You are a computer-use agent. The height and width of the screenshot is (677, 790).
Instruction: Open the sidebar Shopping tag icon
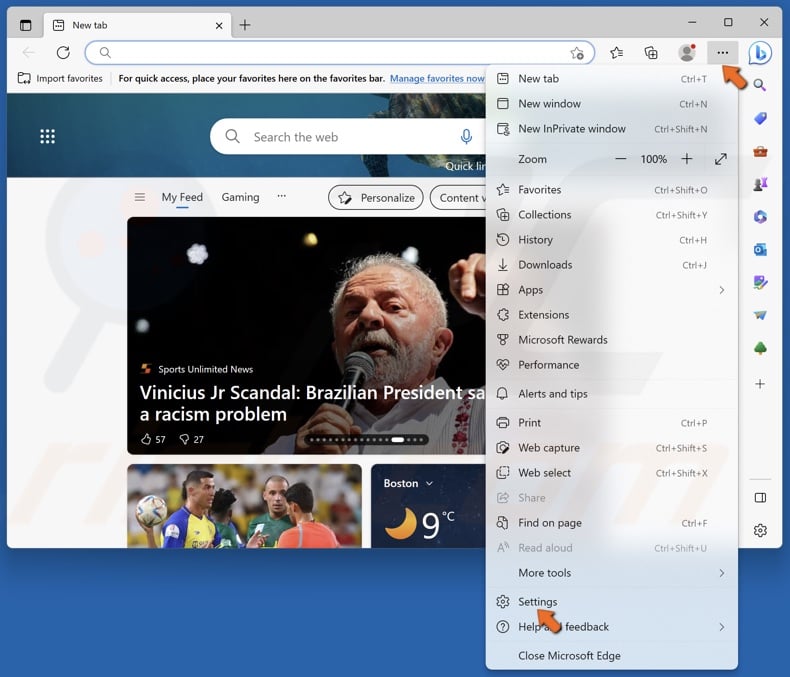(x=760, y=118)
